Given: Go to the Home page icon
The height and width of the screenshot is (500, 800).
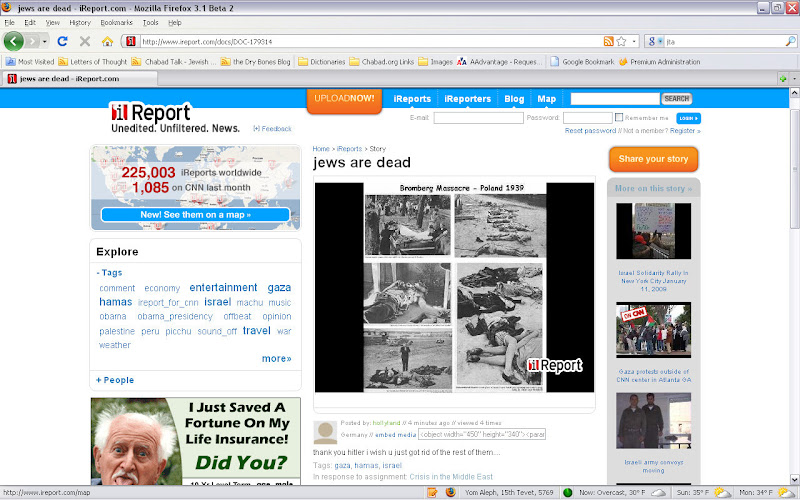Looking at the screenshot, I should (107, 41).
